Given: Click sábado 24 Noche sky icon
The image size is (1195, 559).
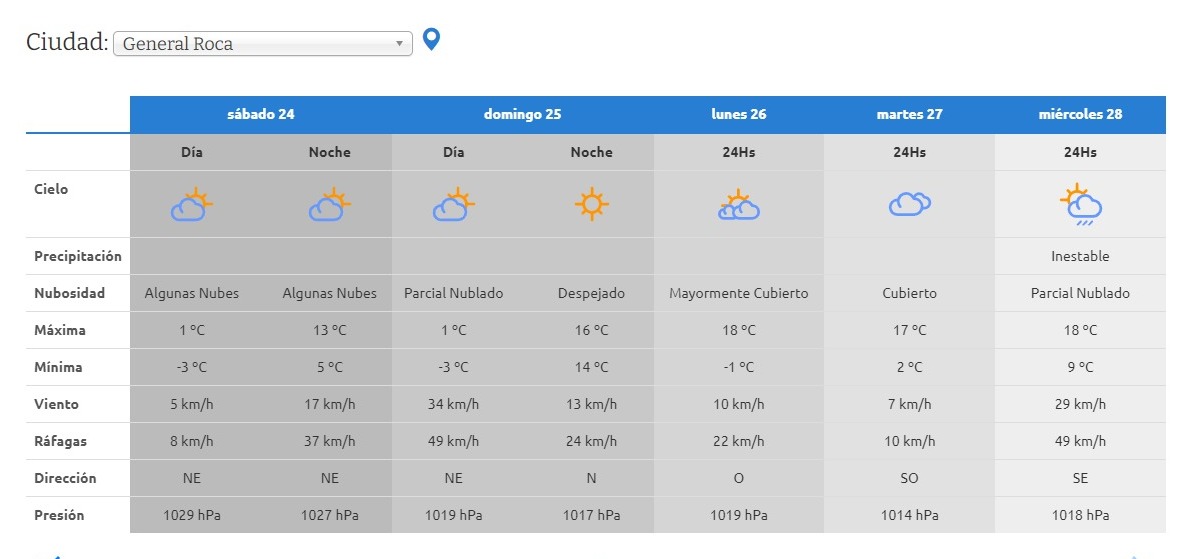Looking at the screenshot, I should [330, 205].
